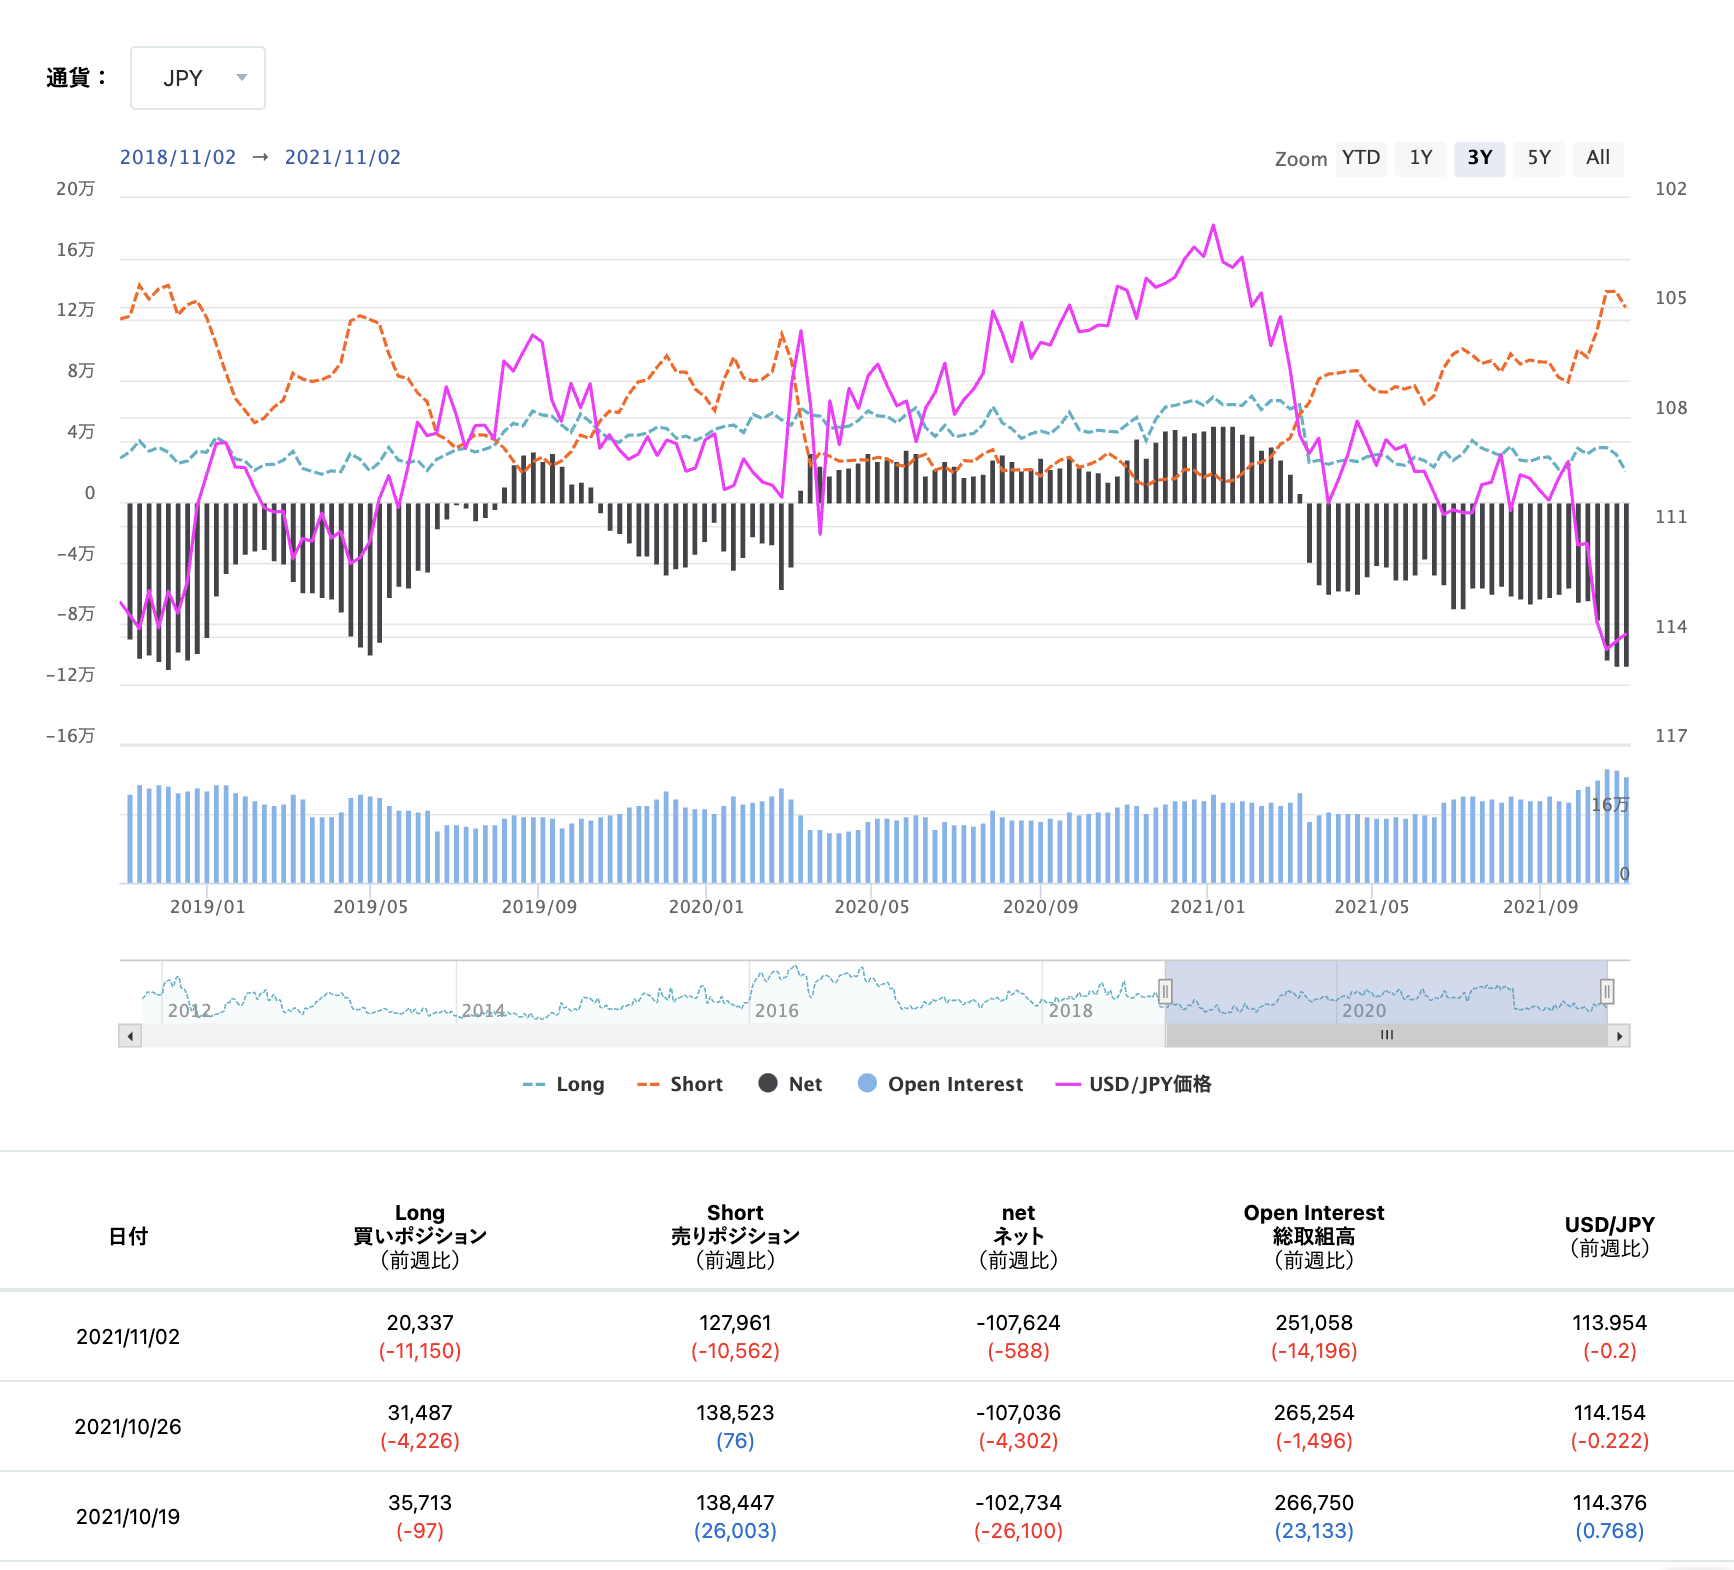Select the YTD zoom range
This screenshot has width=1734, height=1570.
(x=1360, y=158)
